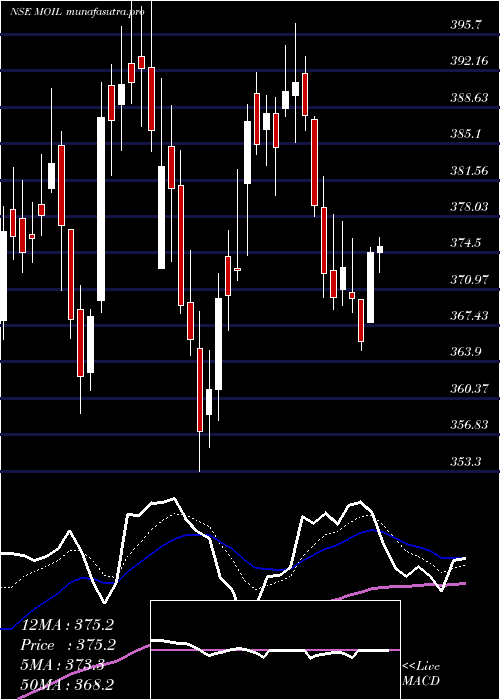Screen dimensions: 500x700
Task: Select the 385.1 price axis label
Action: click(x=466, y=133)
